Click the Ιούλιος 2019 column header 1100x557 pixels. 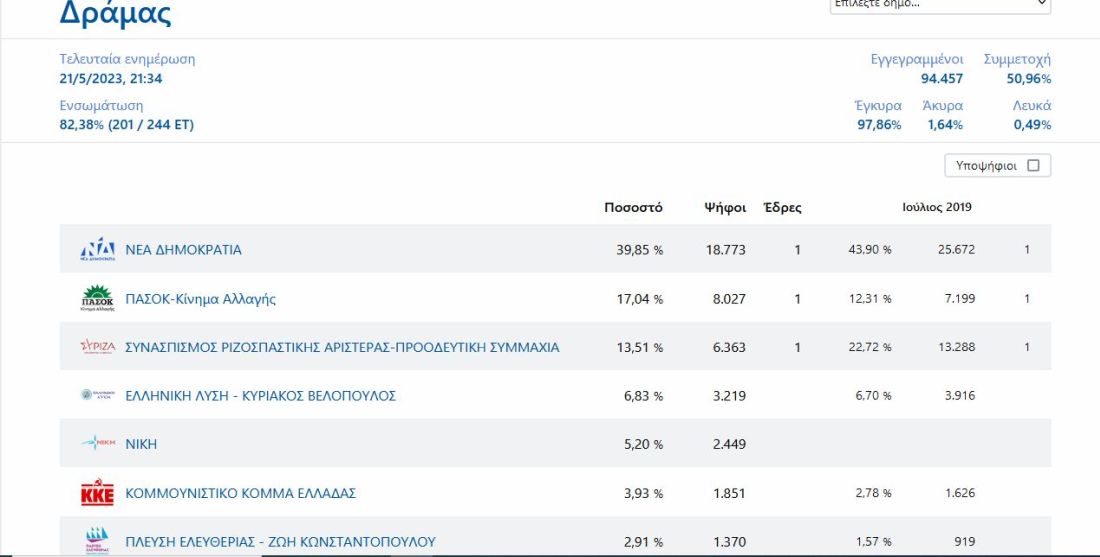pos(937,207)
